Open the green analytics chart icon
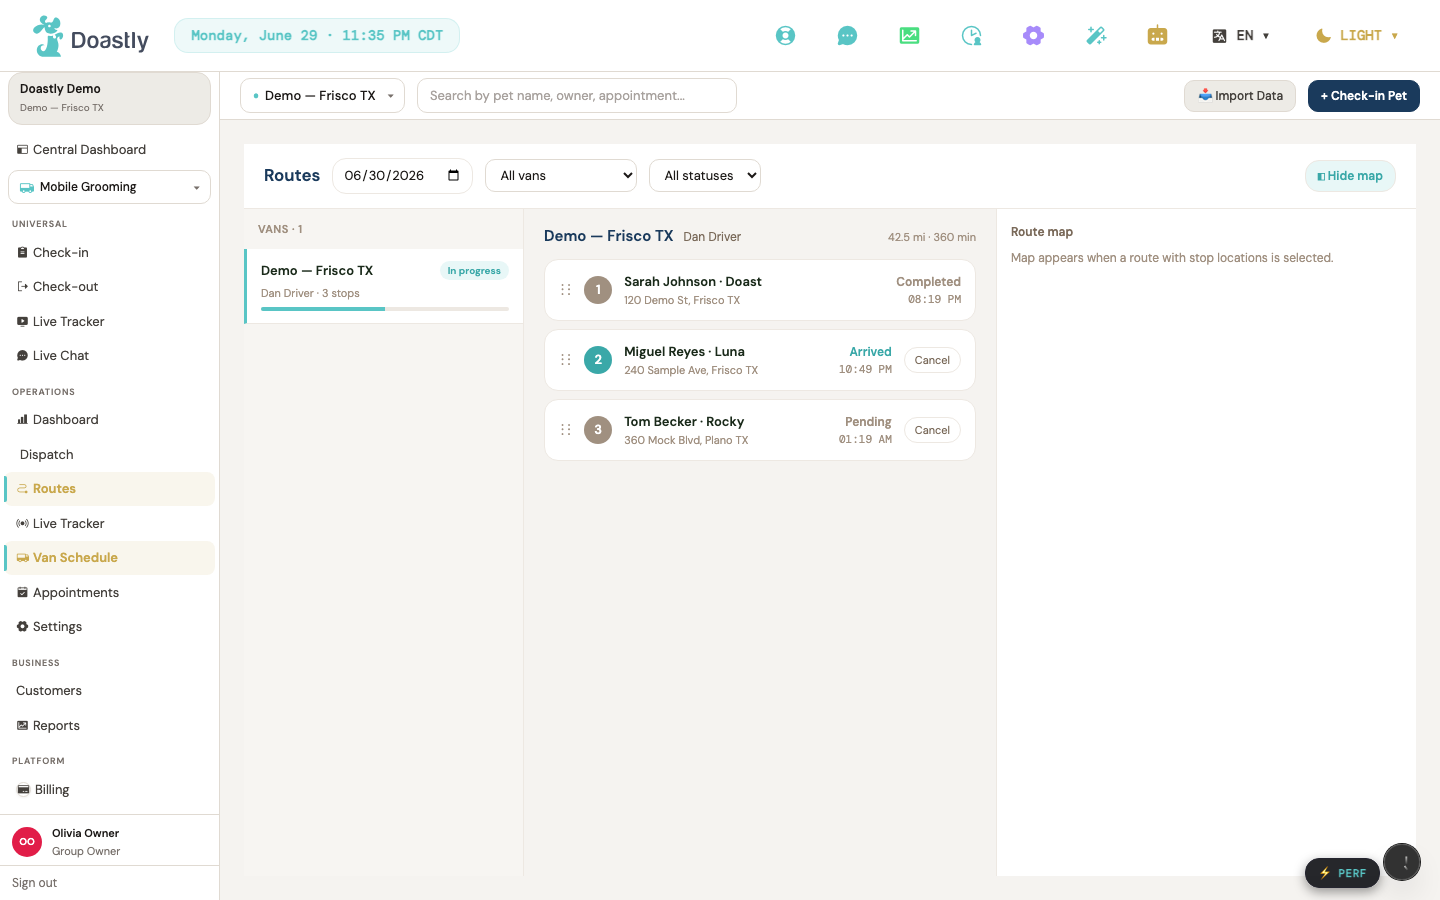1440x900 pixels. [909, 36]
